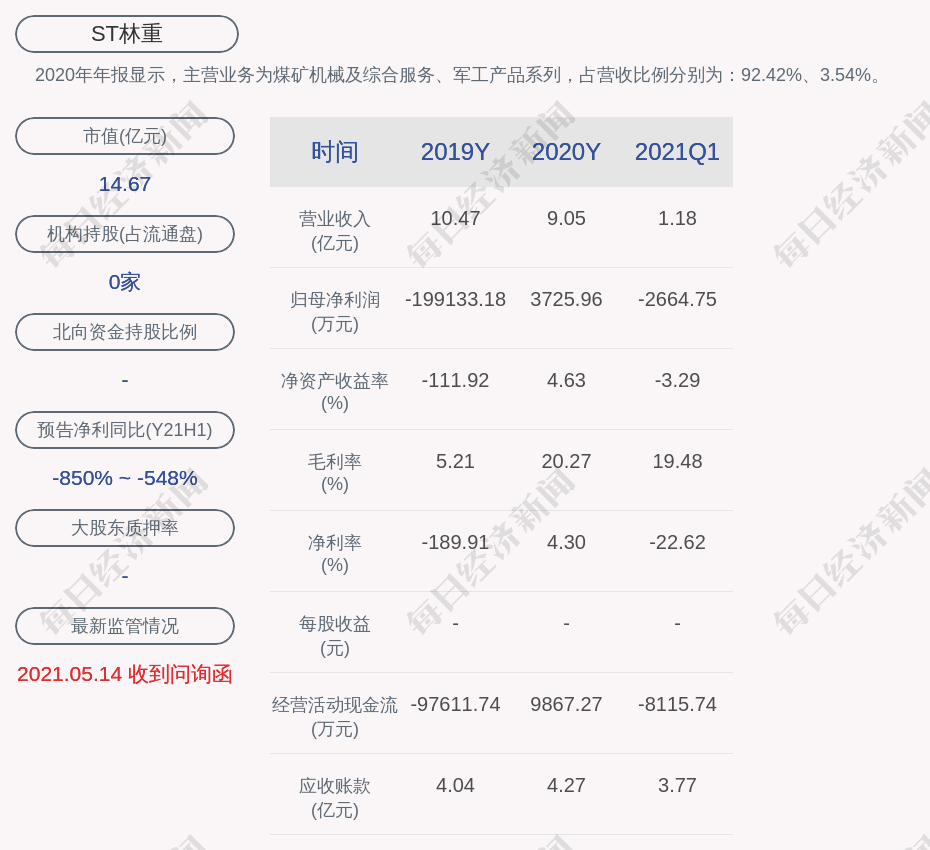Select net profit value -199133.18

point(455,299)
